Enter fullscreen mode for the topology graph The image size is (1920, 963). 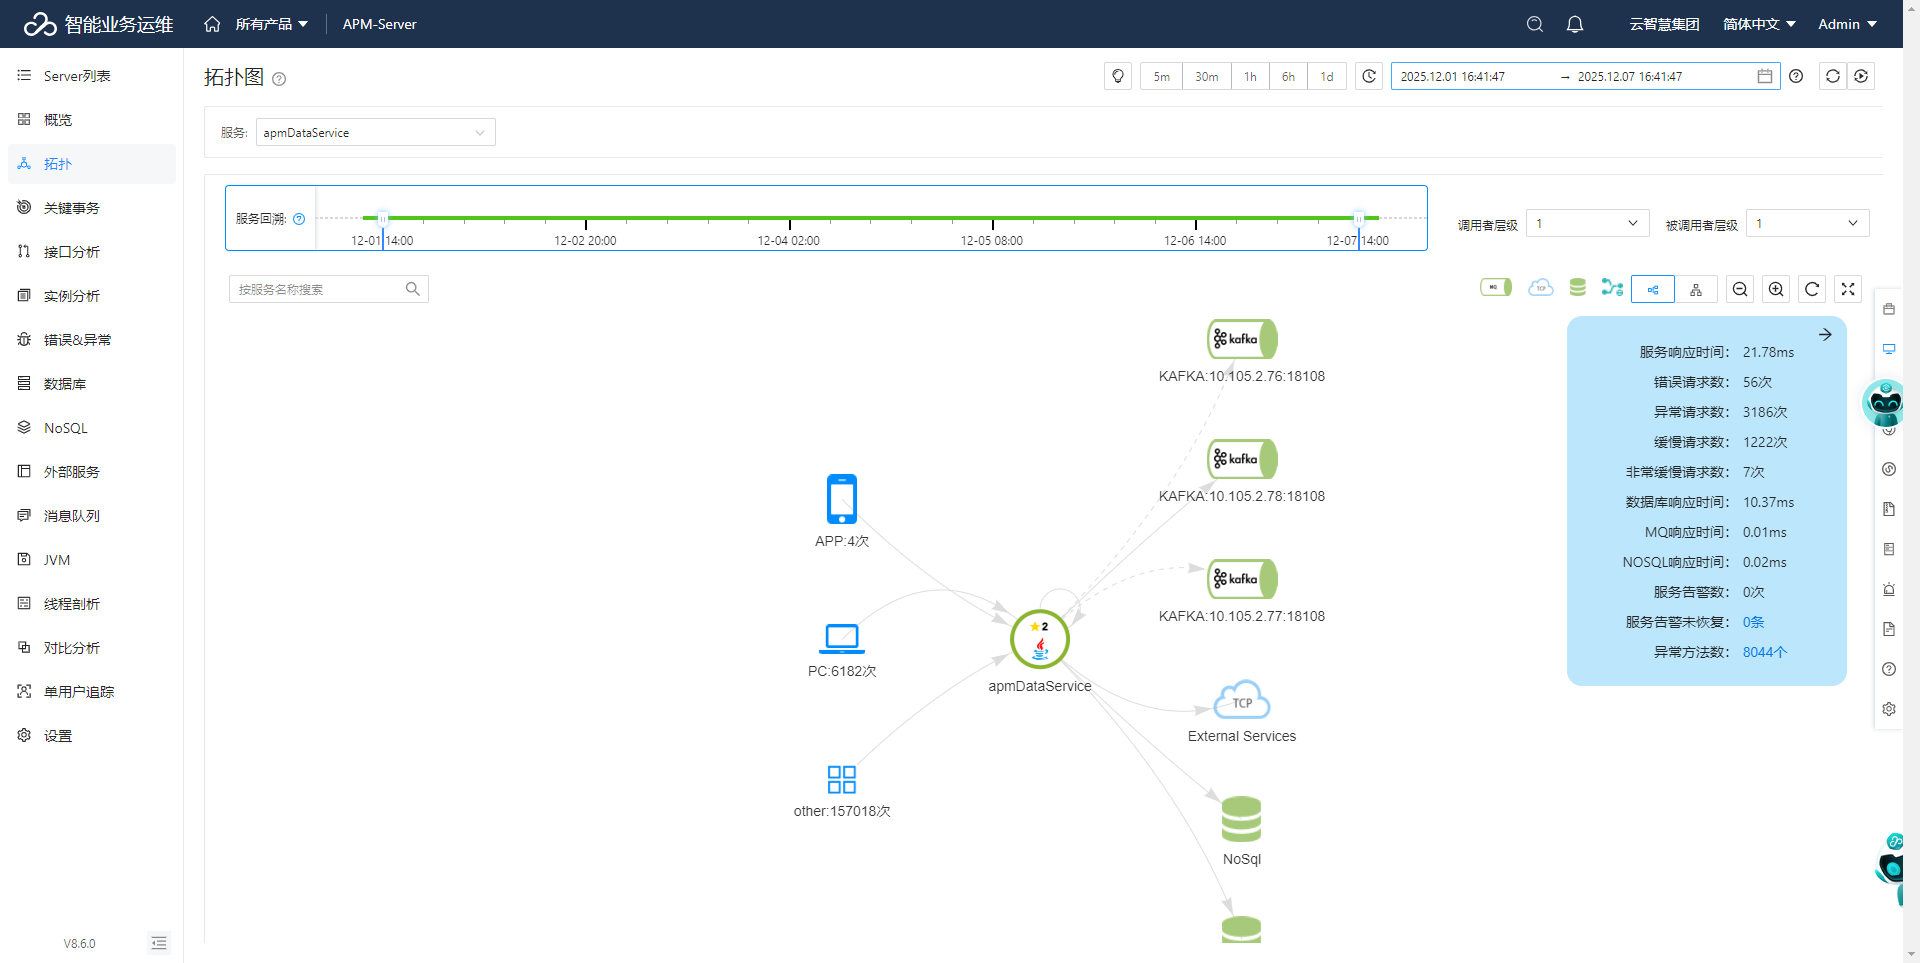coord(1848,289)
